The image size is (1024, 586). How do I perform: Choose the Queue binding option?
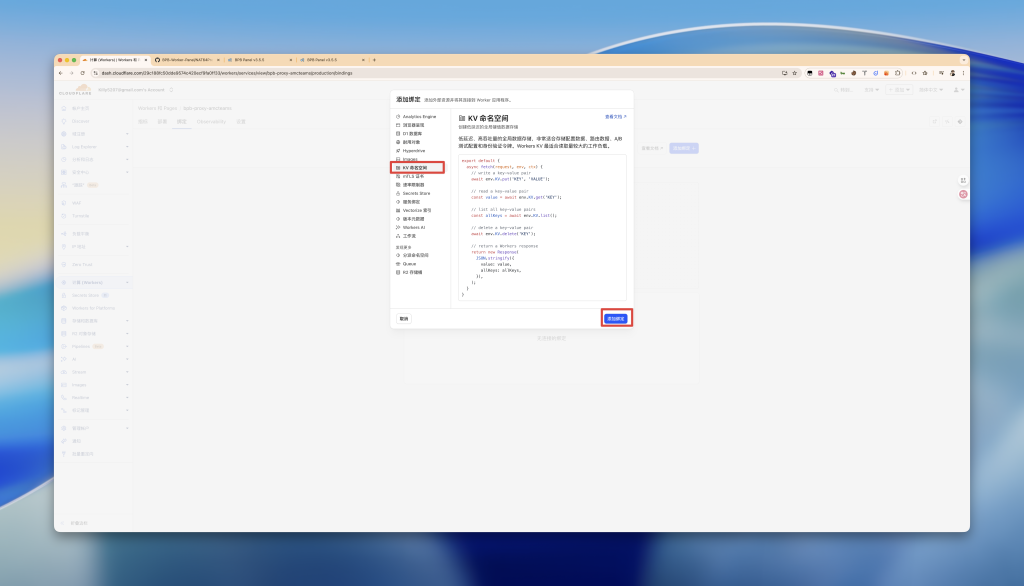point(409,263)
